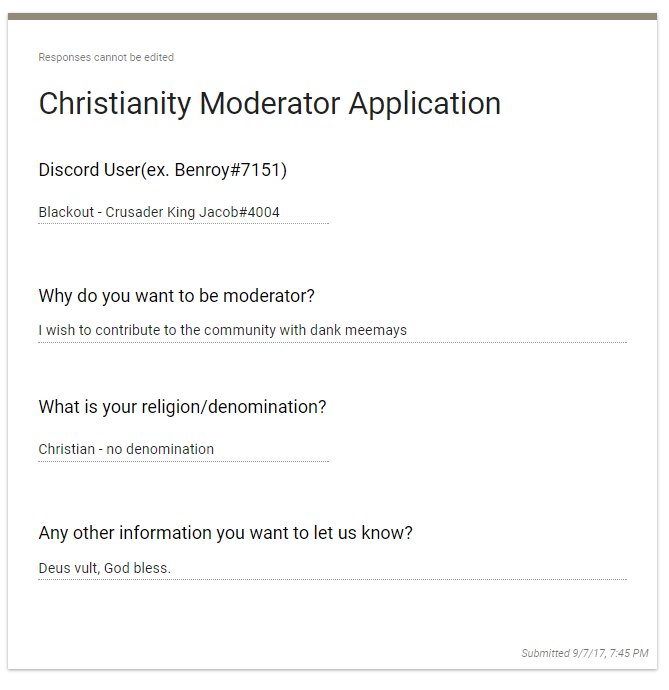Image resolution: width=669 pixels, height=690 pixels.
Task: Click the Discord username answer field
Action: (x=183, y=213)
